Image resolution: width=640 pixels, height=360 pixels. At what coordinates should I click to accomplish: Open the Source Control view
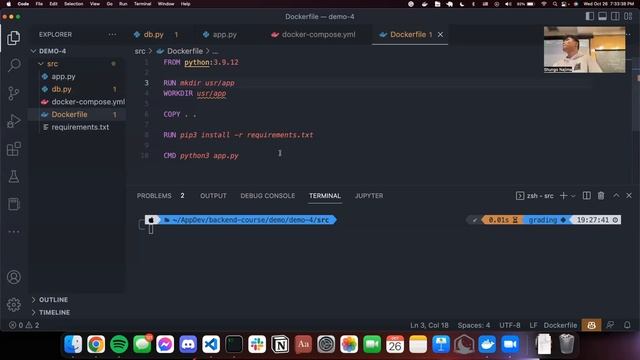pyautogui.click(x=14, y=93)
